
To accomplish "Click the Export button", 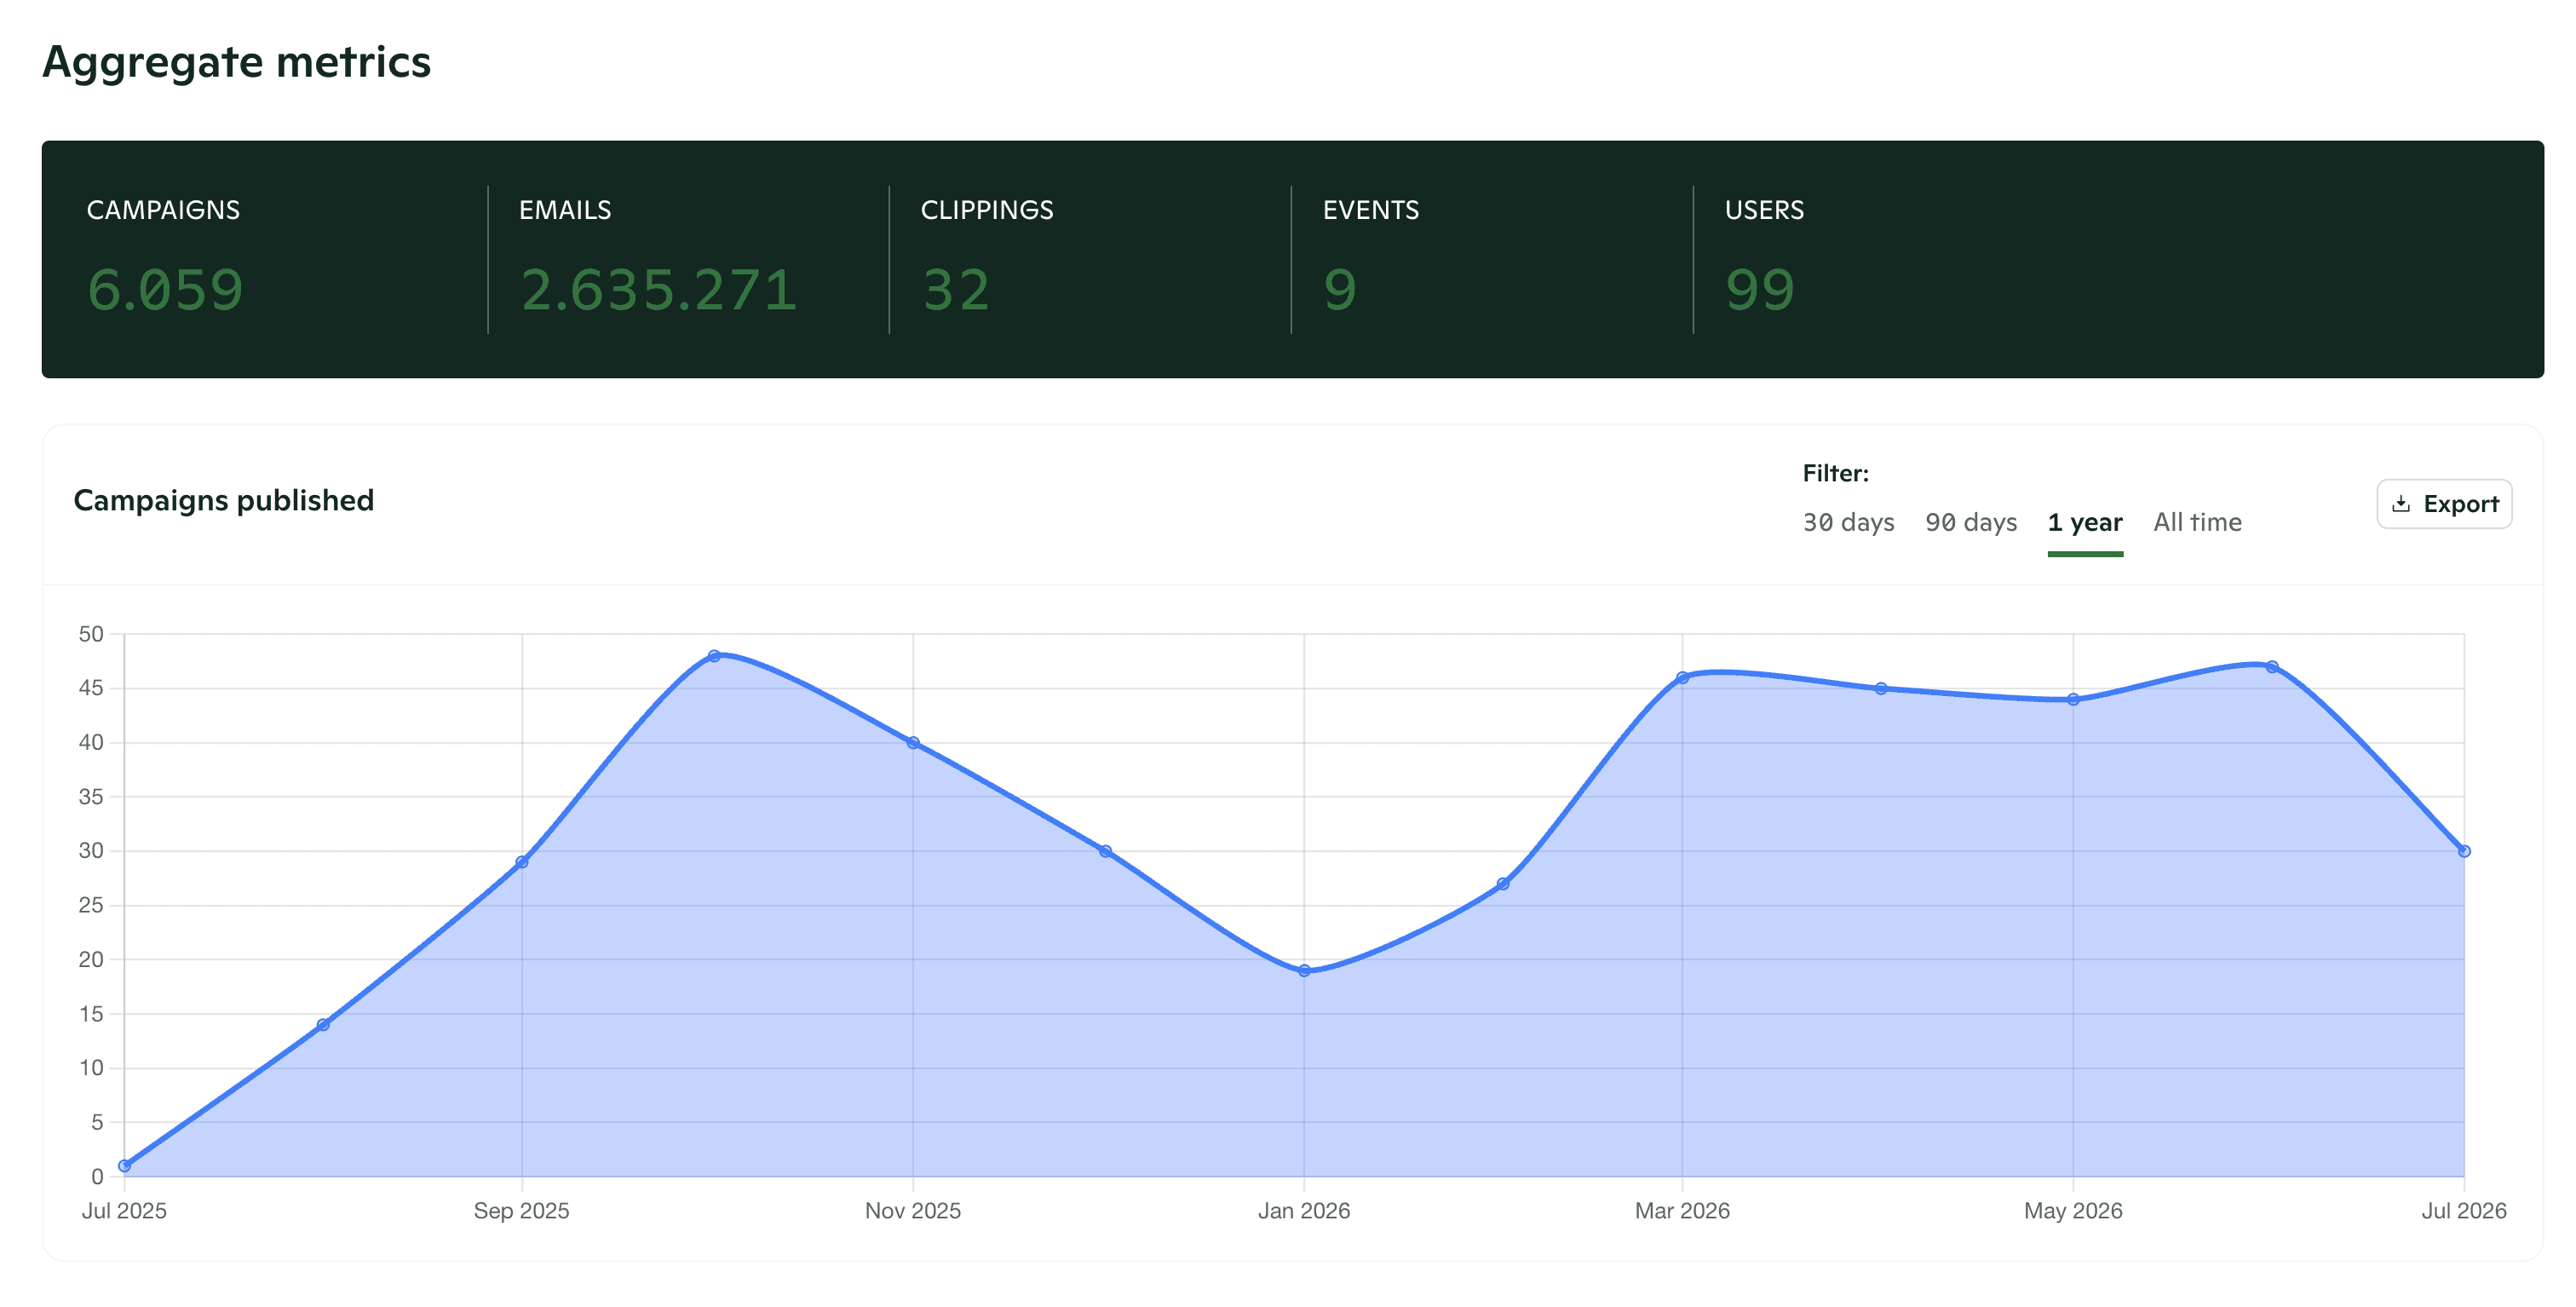I will [2443, 504].
